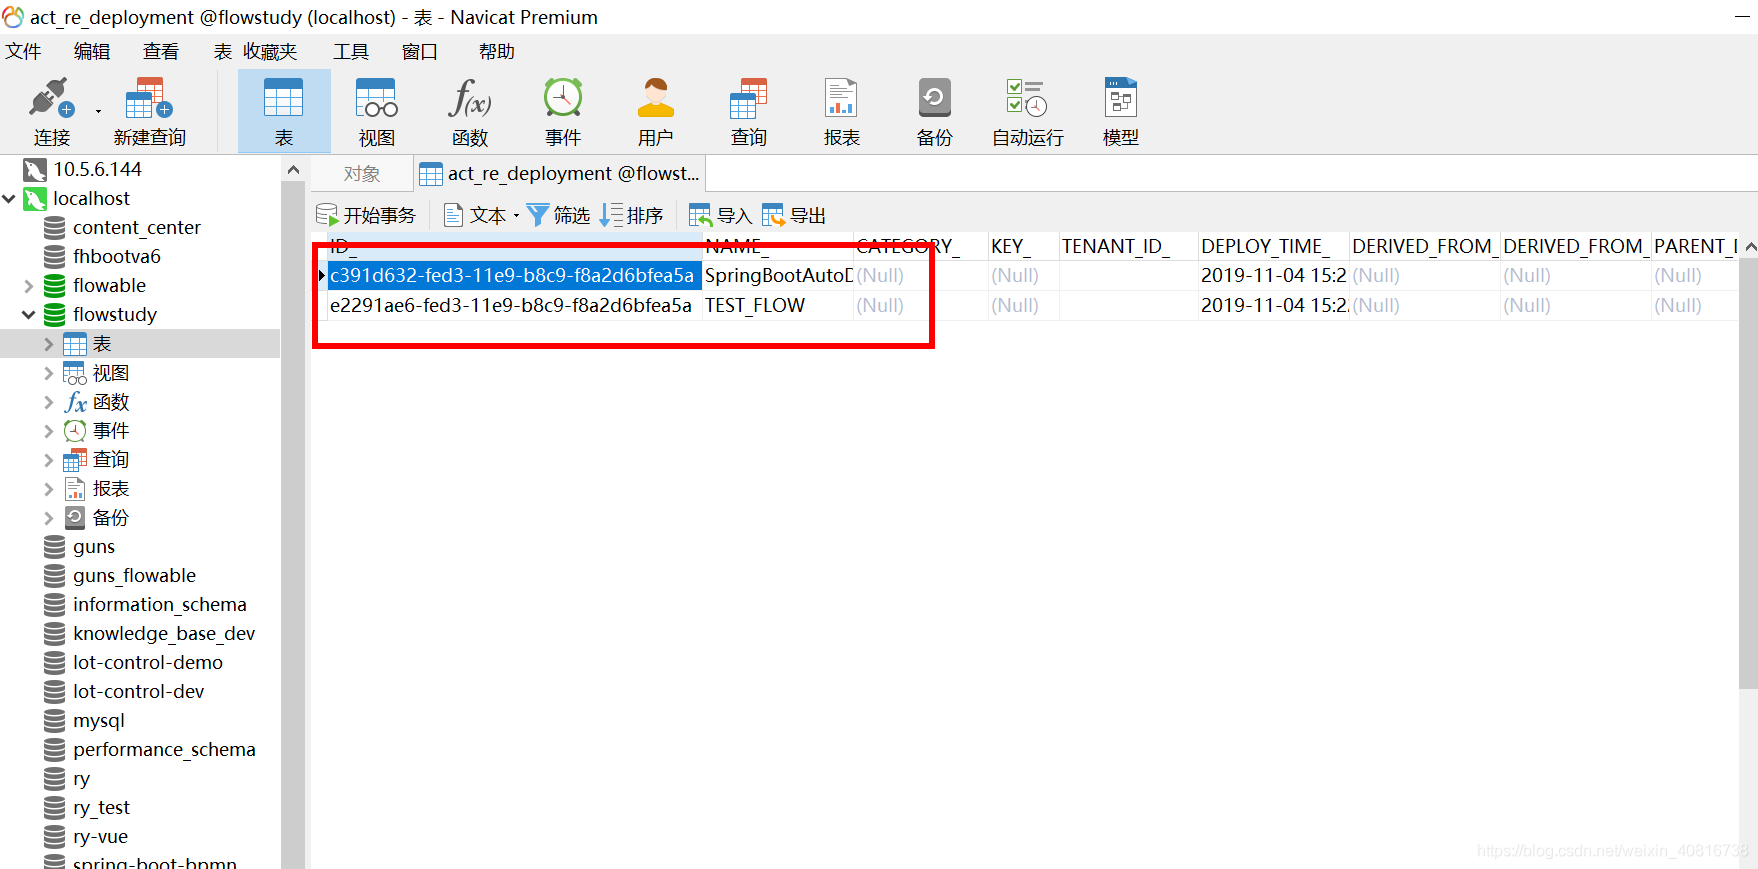
Task: Select the knowledge_base_dev database
Action: [163, 634]
